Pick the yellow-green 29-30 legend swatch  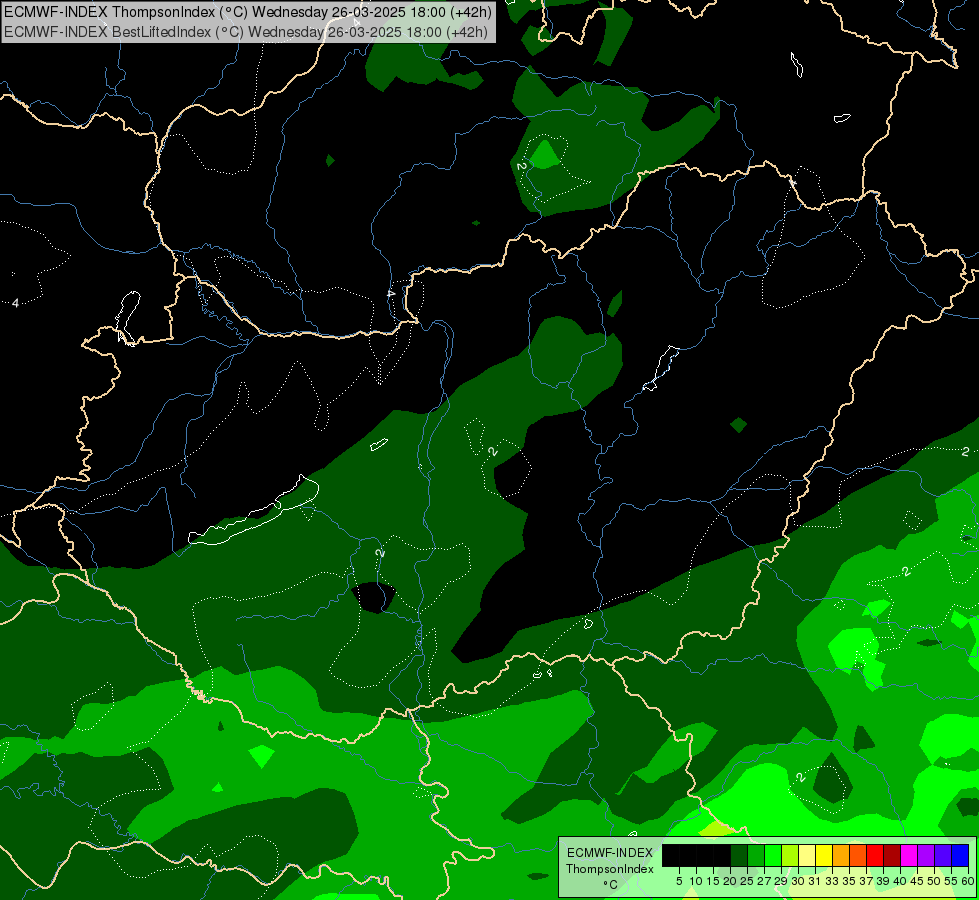coord(790,855)
